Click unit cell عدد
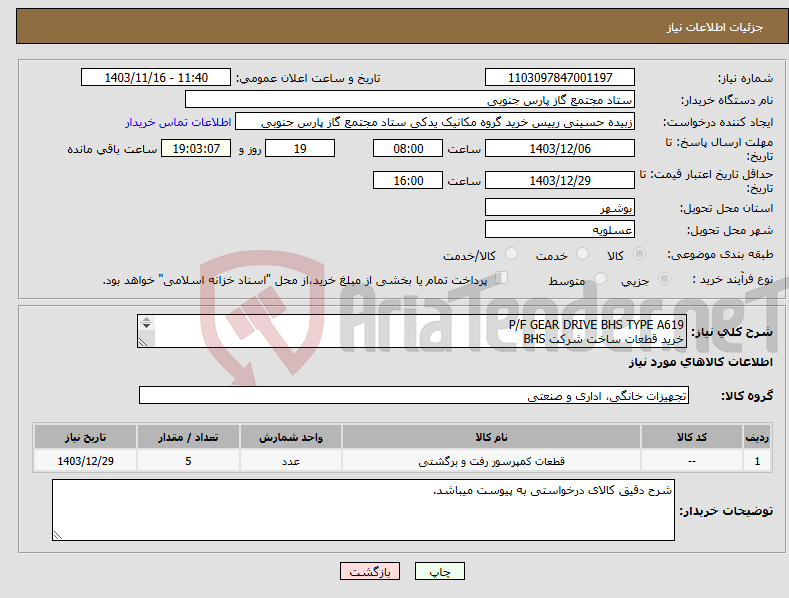This screenshot has height=598, width=789. tap(291, 461)
